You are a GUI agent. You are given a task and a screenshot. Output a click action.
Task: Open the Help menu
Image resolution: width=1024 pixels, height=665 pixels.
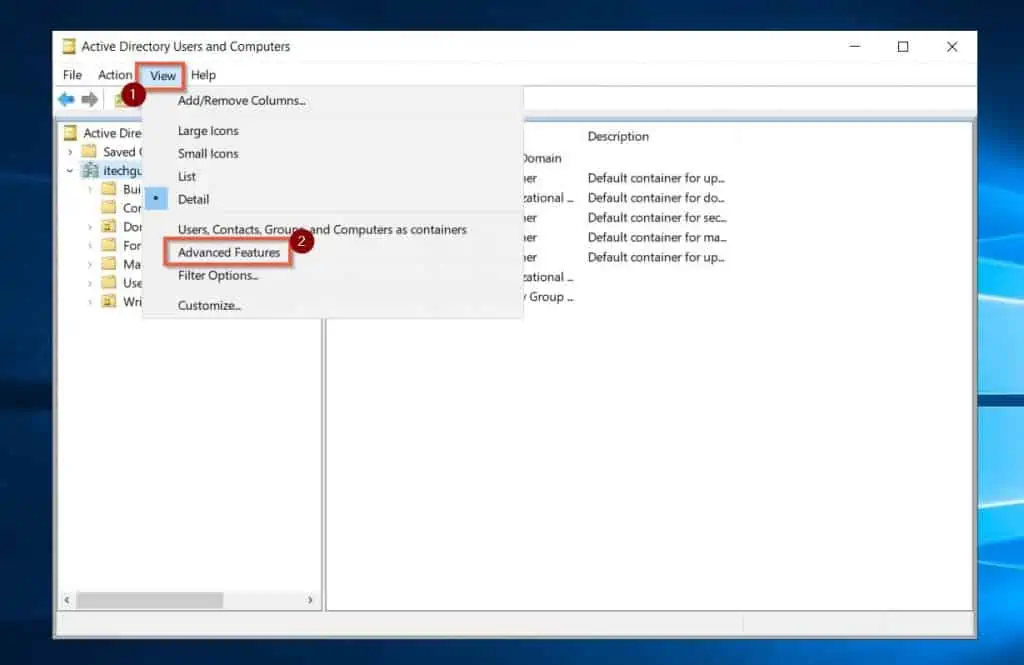[203, 75]
